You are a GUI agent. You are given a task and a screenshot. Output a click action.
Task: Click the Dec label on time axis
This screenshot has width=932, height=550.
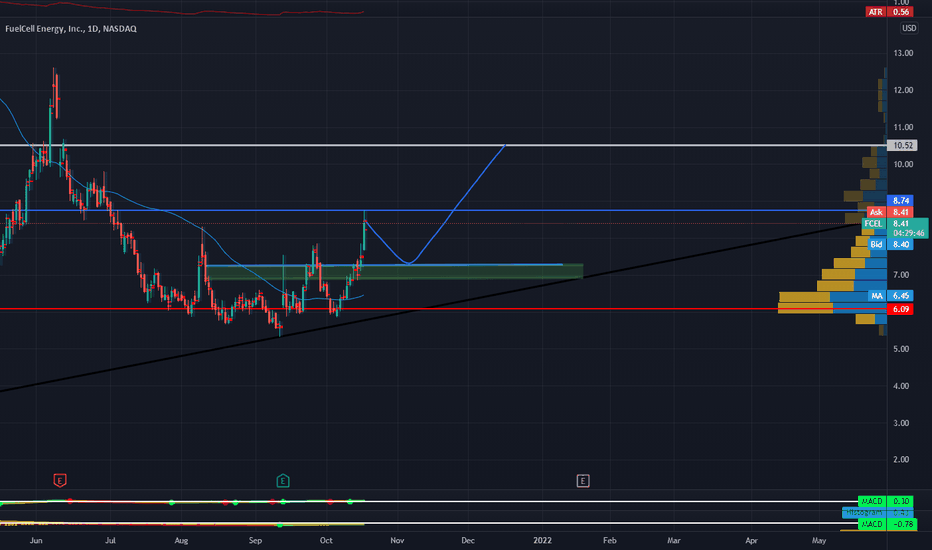(x=468, y=540)
